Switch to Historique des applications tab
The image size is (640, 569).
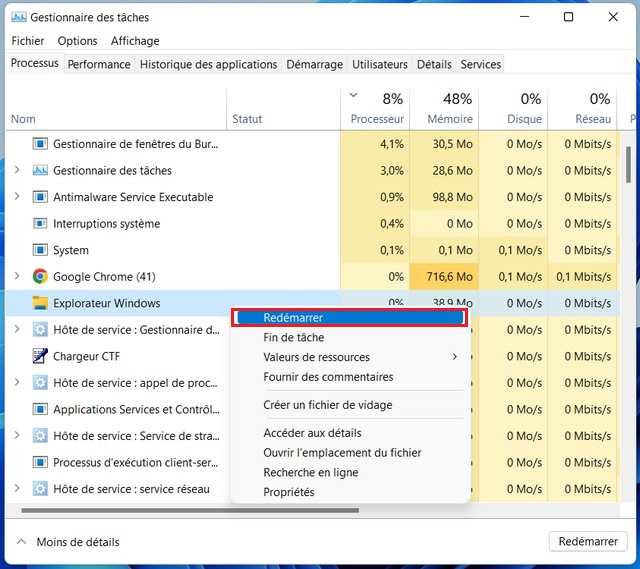point(209,64)
